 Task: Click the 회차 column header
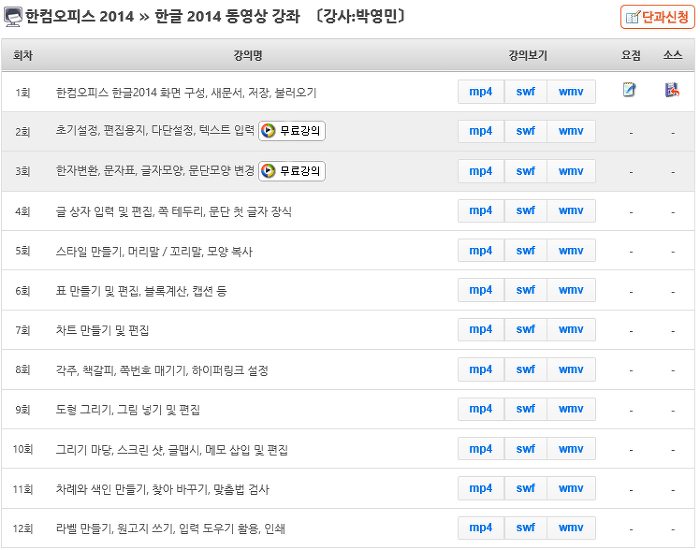pyautogui.click(x=23, y=55)
